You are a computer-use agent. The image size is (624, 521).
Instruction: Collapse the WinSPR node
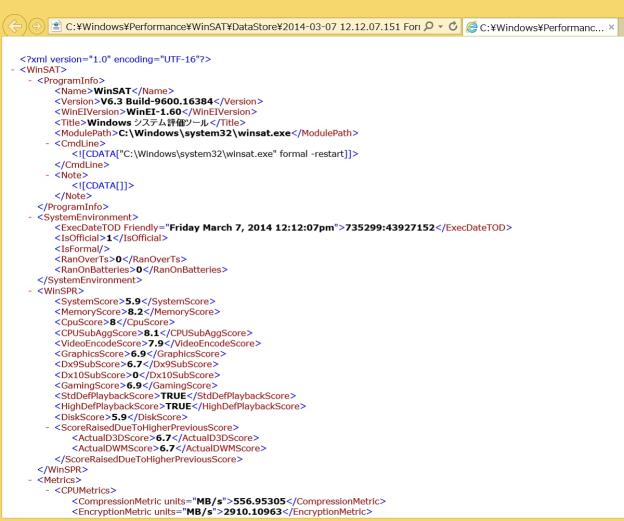tap(30, 291)
